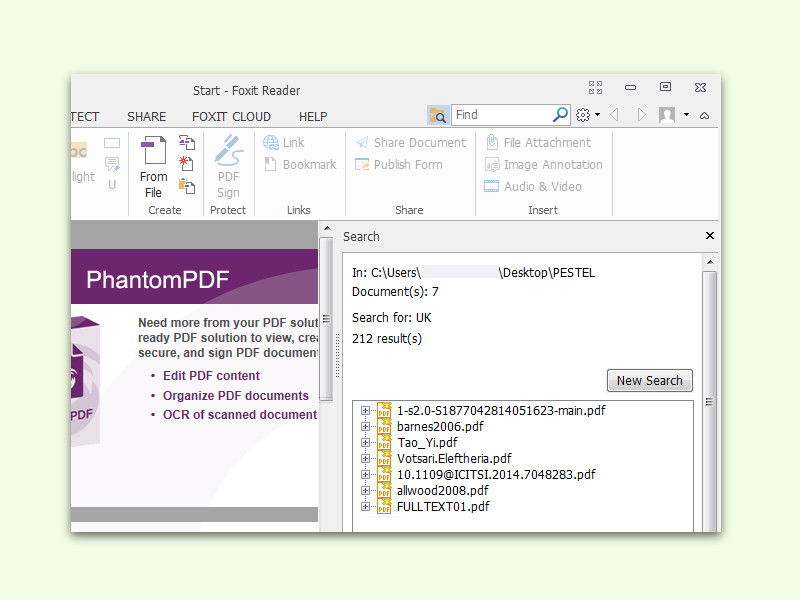Expand results for FULLTEXT01.pdf
The image size is (800, 600).
click(x=365, y=507)
